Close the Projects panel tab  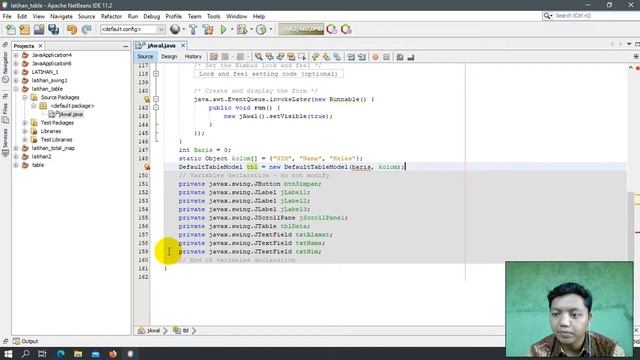(x=40, y=46)
